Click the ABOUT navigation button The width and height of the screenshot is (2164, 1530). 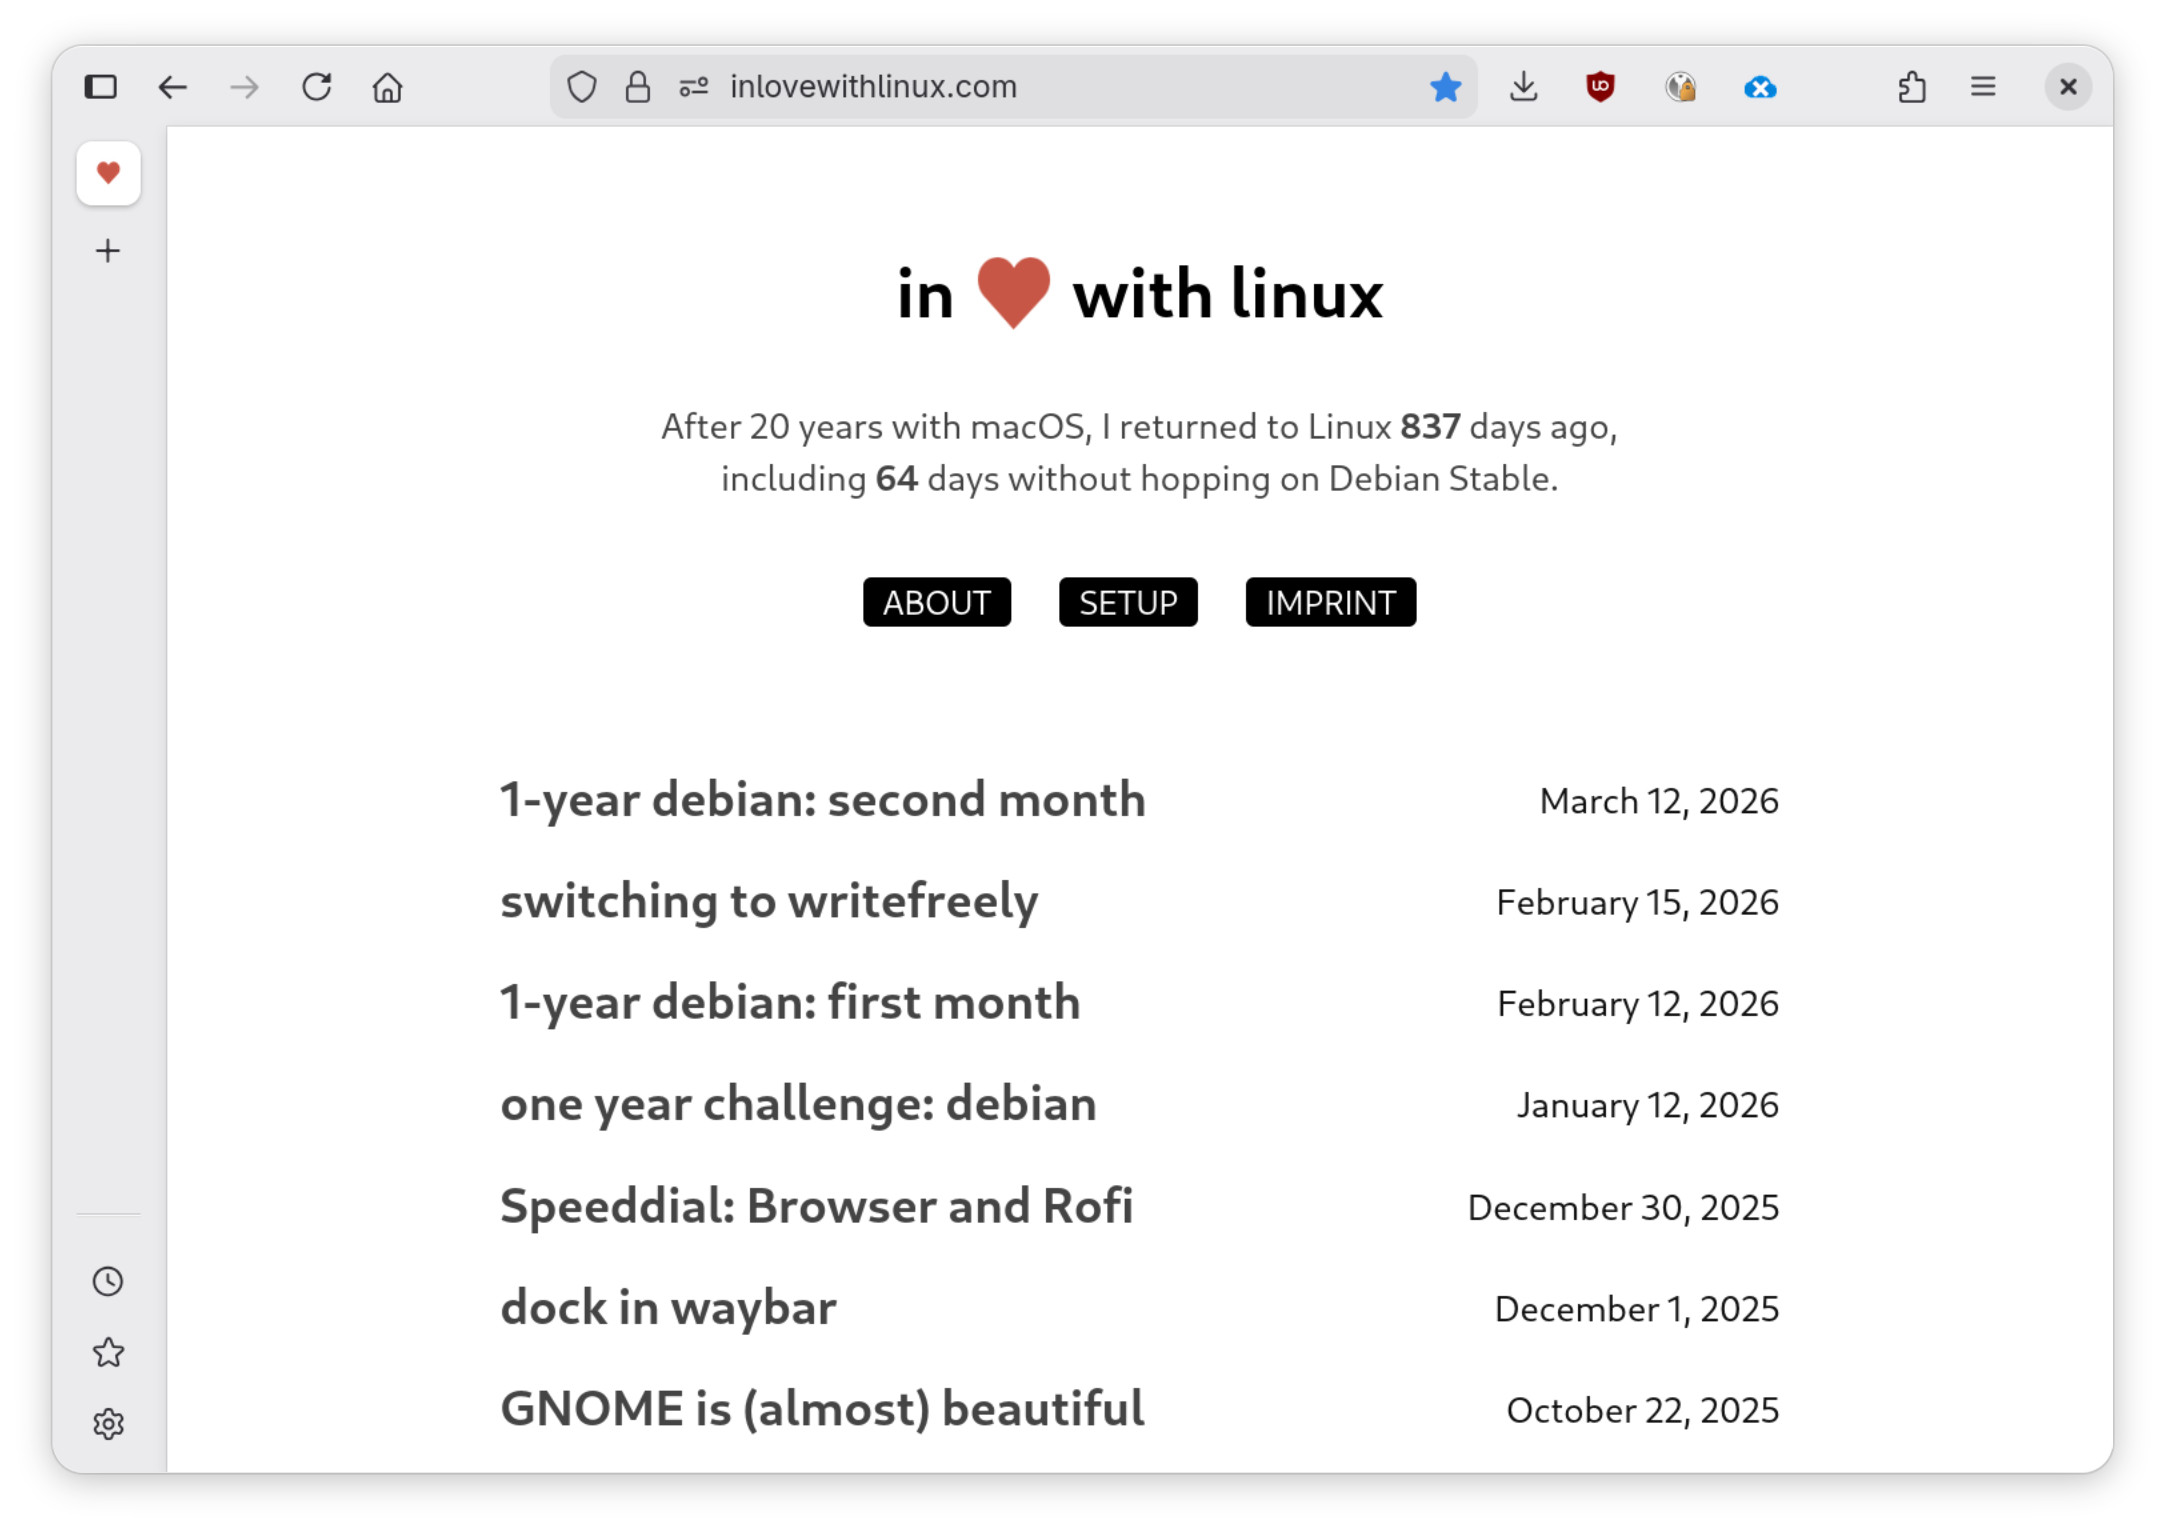(x=936, y=602)
